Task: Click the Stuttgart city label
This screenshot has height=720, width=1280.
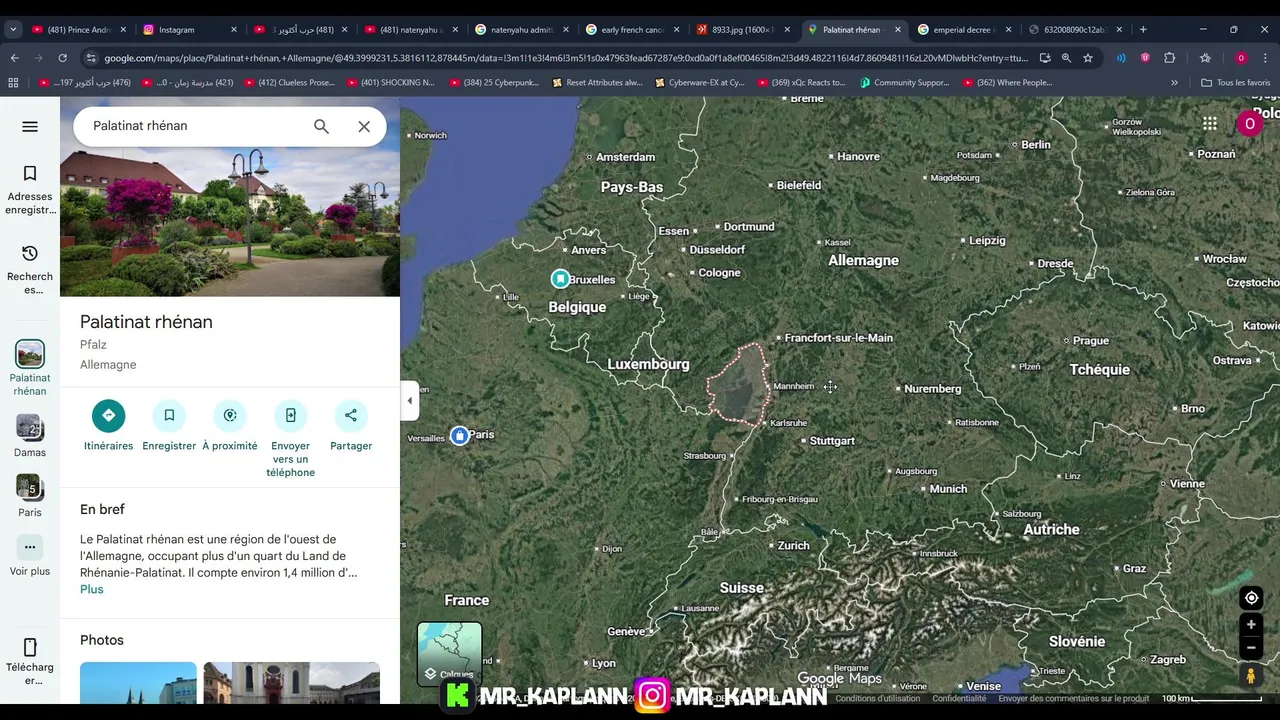Action: point(832,441)
